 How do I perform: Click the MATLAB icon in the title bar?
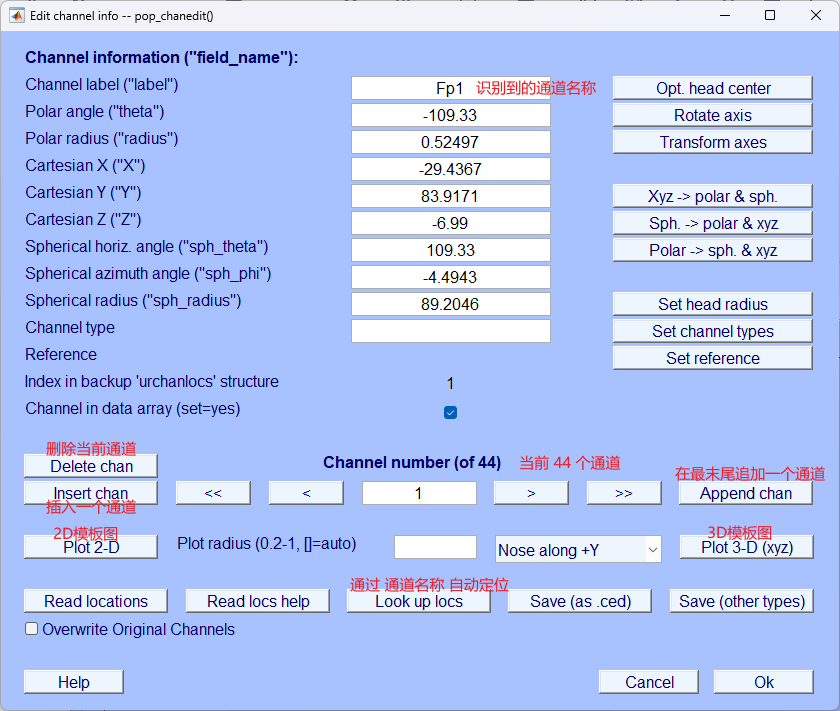17,16
